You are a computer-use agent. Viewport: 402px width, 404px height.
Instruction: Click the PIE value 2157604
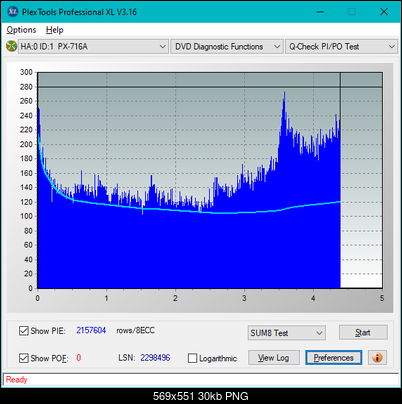[x=91, y=330]
